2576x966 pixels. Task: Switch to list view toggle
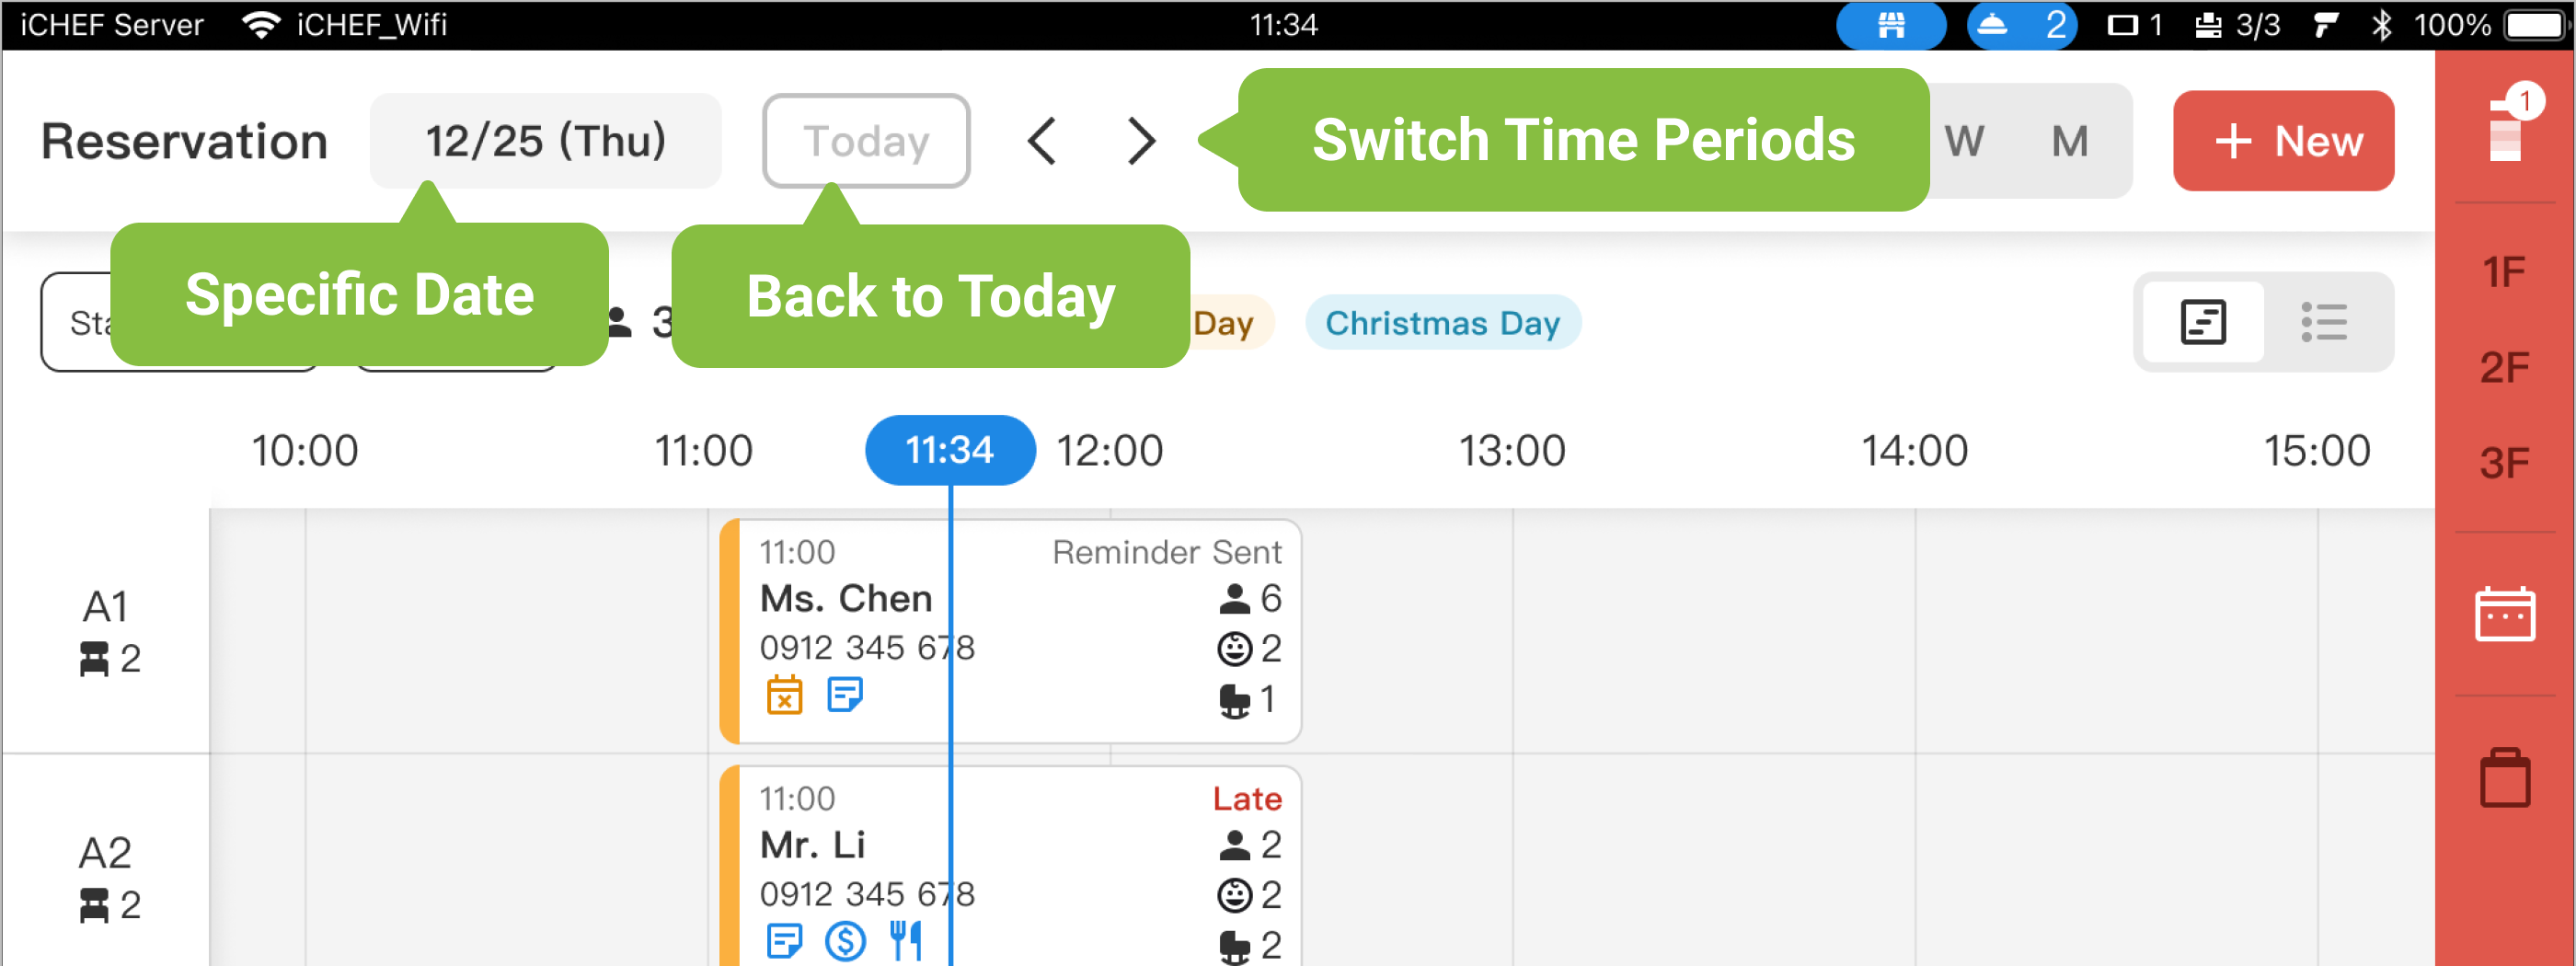(x=2324, y=322)
